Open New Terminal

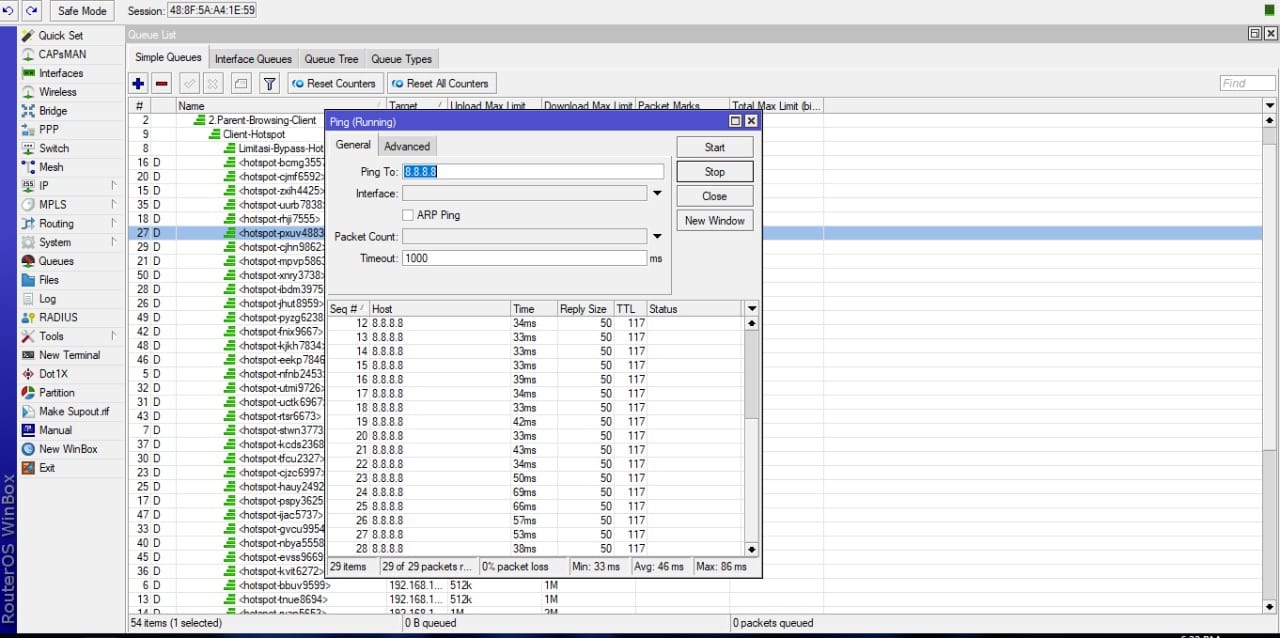click(69, 355)
